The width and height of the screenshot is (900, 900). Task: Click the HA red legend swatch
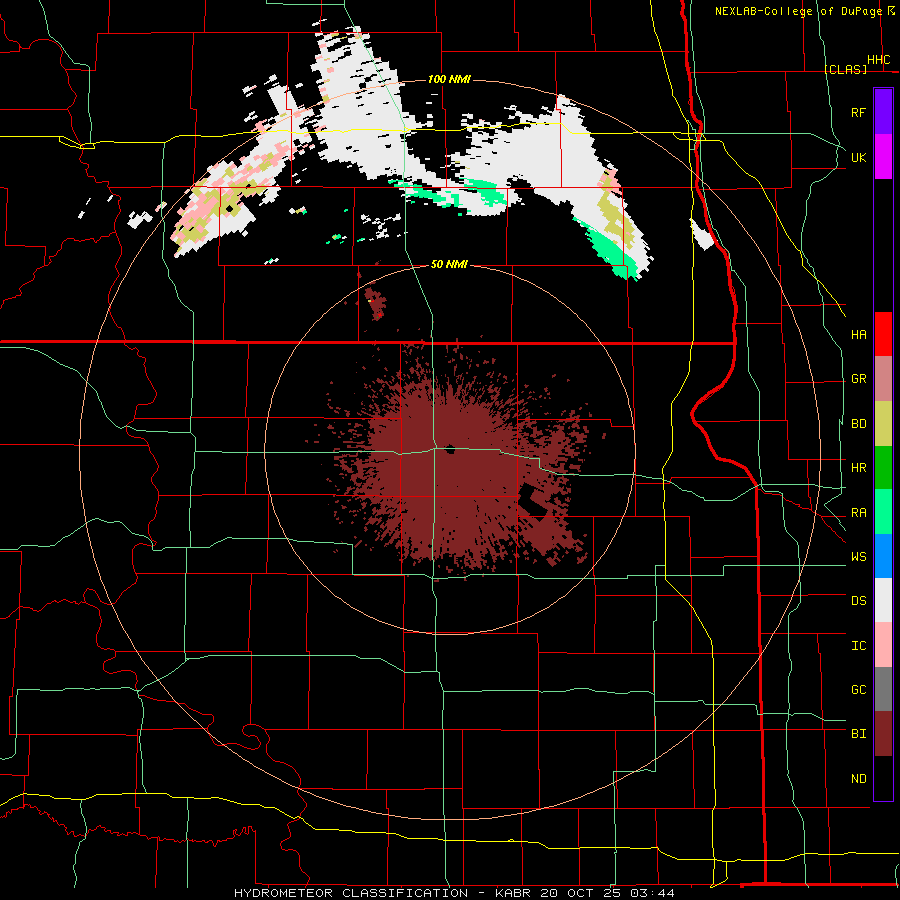[883, 334]
